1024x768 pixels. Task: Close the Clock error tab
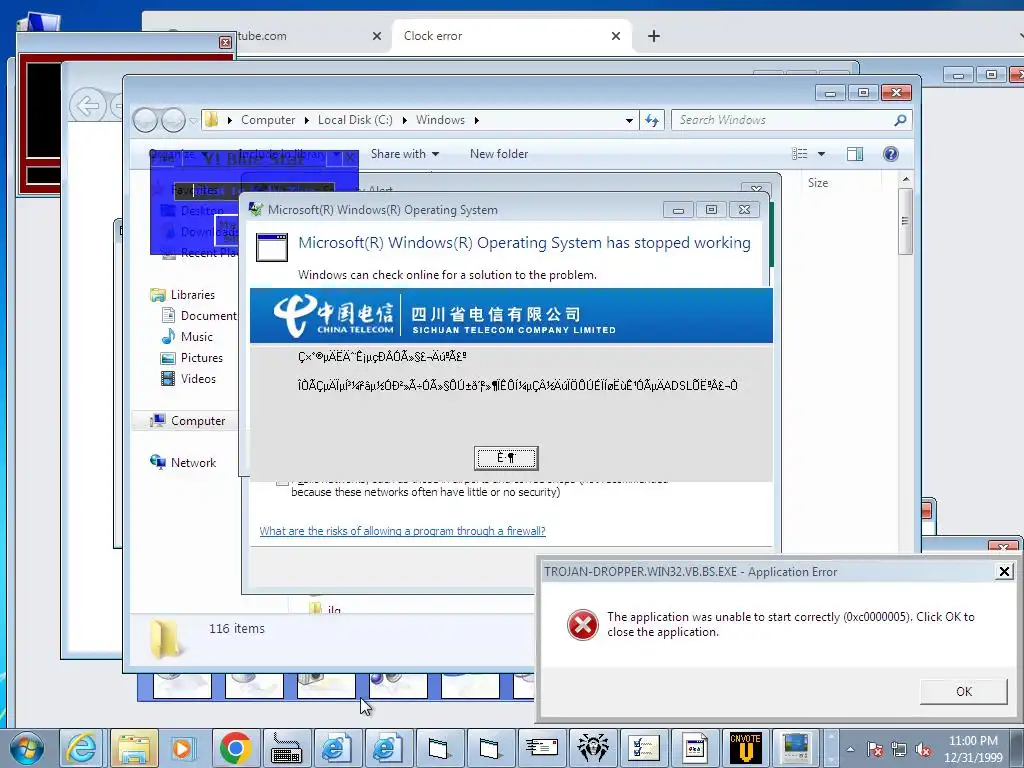coord(616,36)
